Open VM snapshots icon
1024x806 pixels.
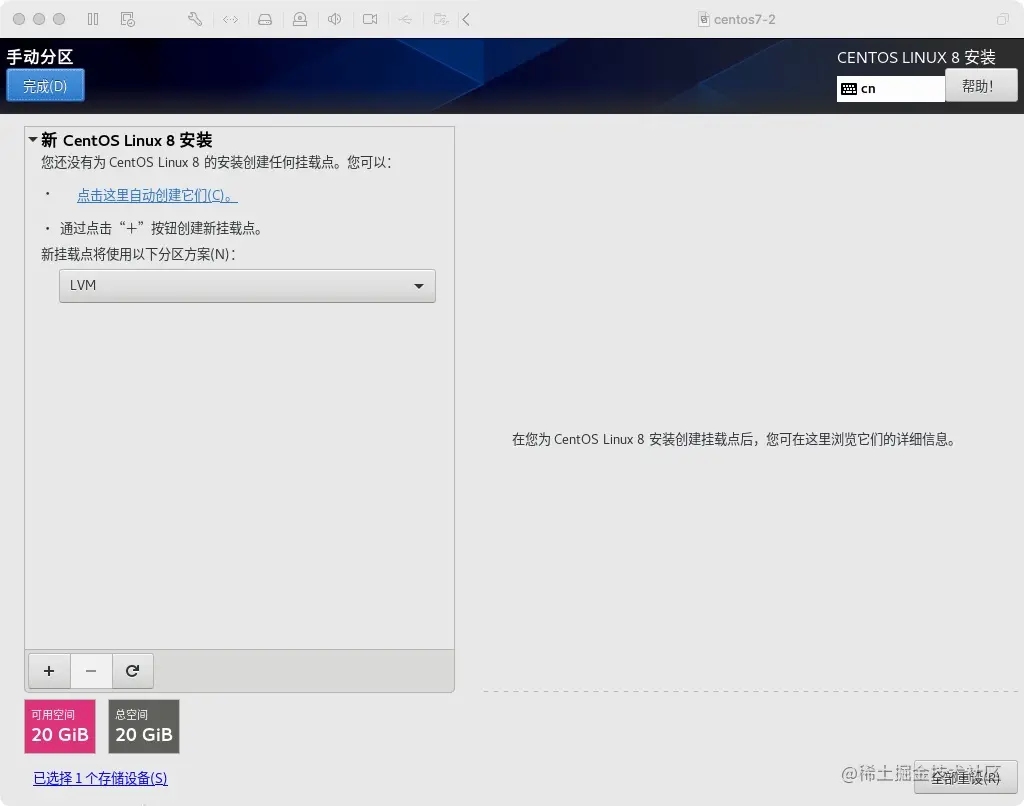(128, 20)
